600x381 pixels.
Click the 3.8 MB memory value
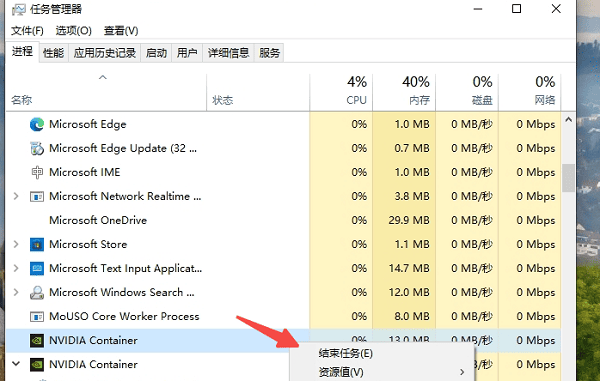(412, 197)
